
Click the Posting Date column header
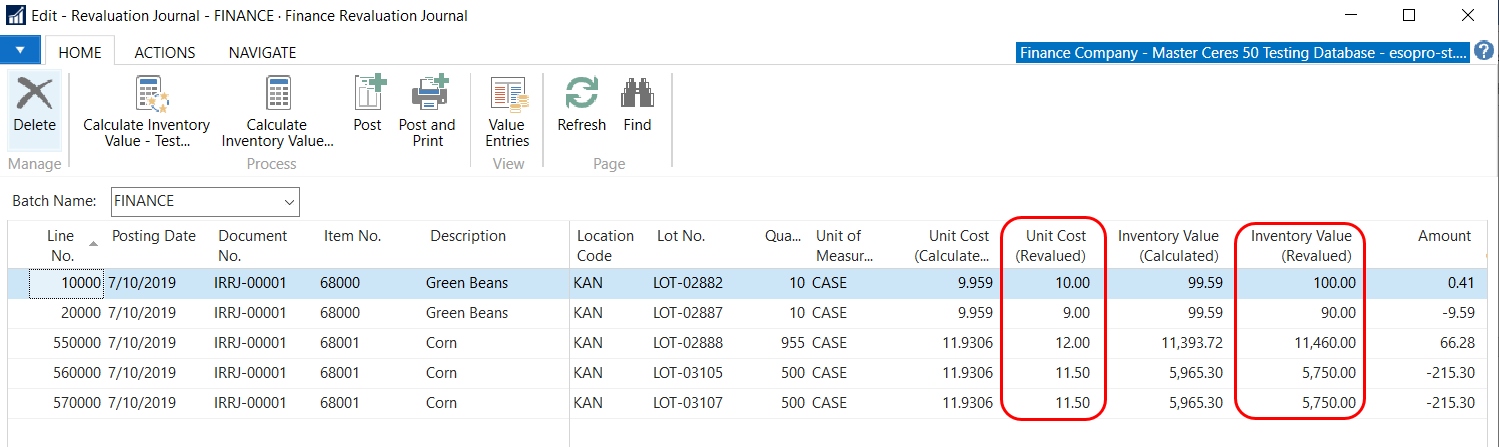tap(153, 236)
